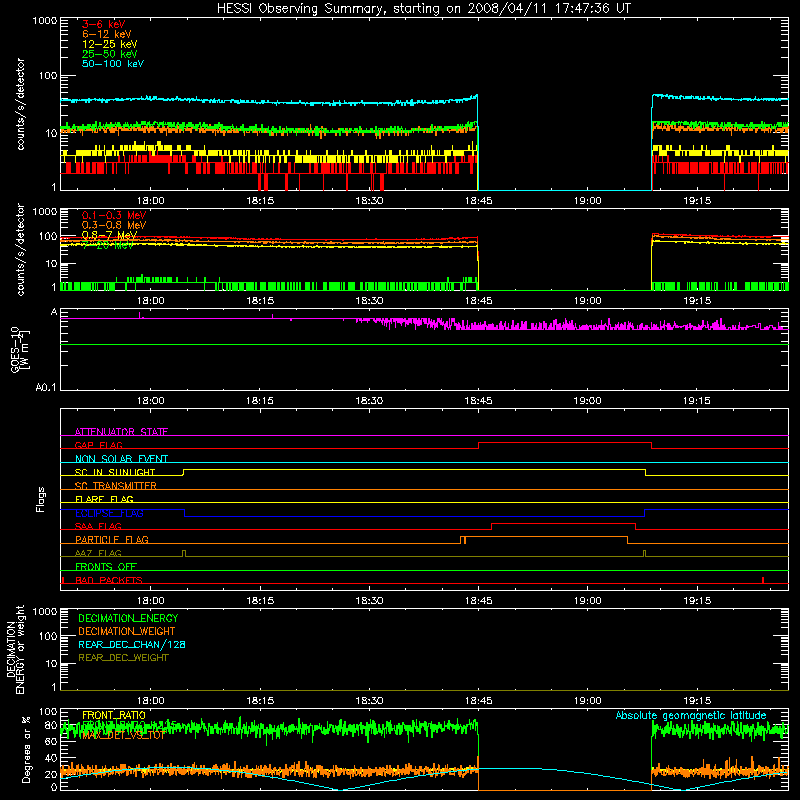This screenshot has height=800, width=800.
Task: Select the orange 0.3-0.8 MeV legend label
Action: coord(114,225)
